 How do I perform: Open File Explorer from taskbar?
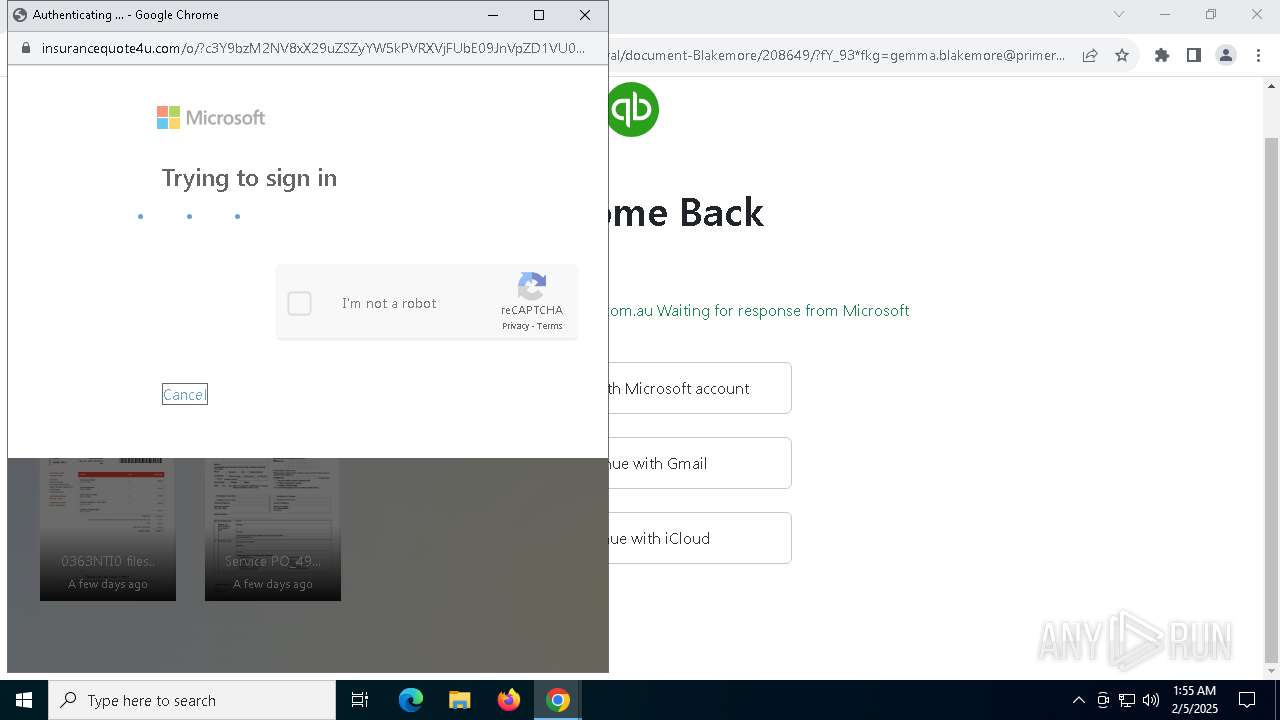[x=459, y=700]
